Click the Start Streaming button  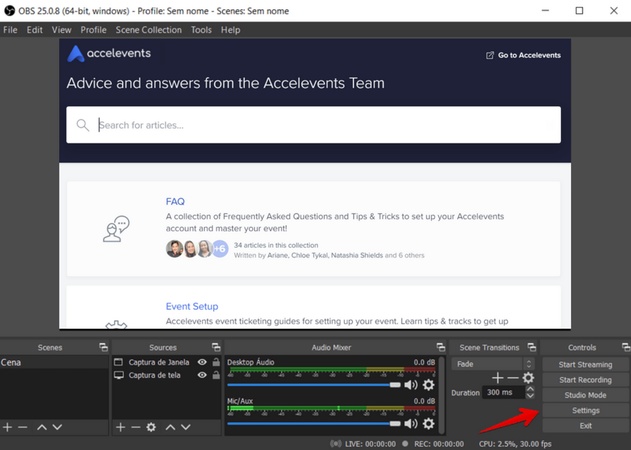[x=585, y=364]
